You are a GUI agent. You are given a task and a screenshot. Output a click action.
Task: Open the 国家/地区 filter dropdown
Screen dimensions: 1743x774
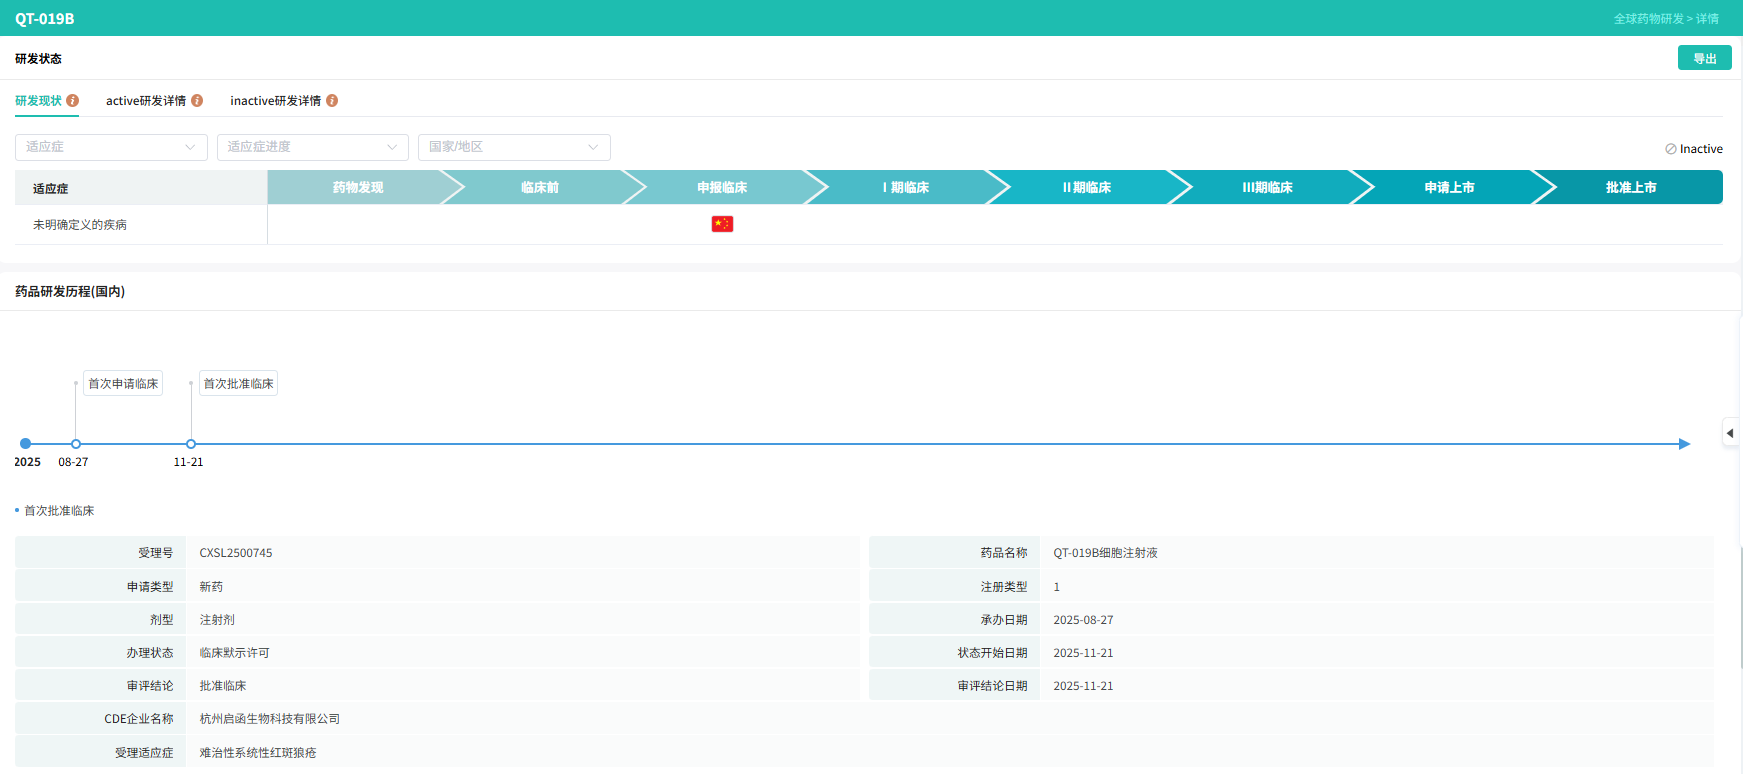point(513,147)
